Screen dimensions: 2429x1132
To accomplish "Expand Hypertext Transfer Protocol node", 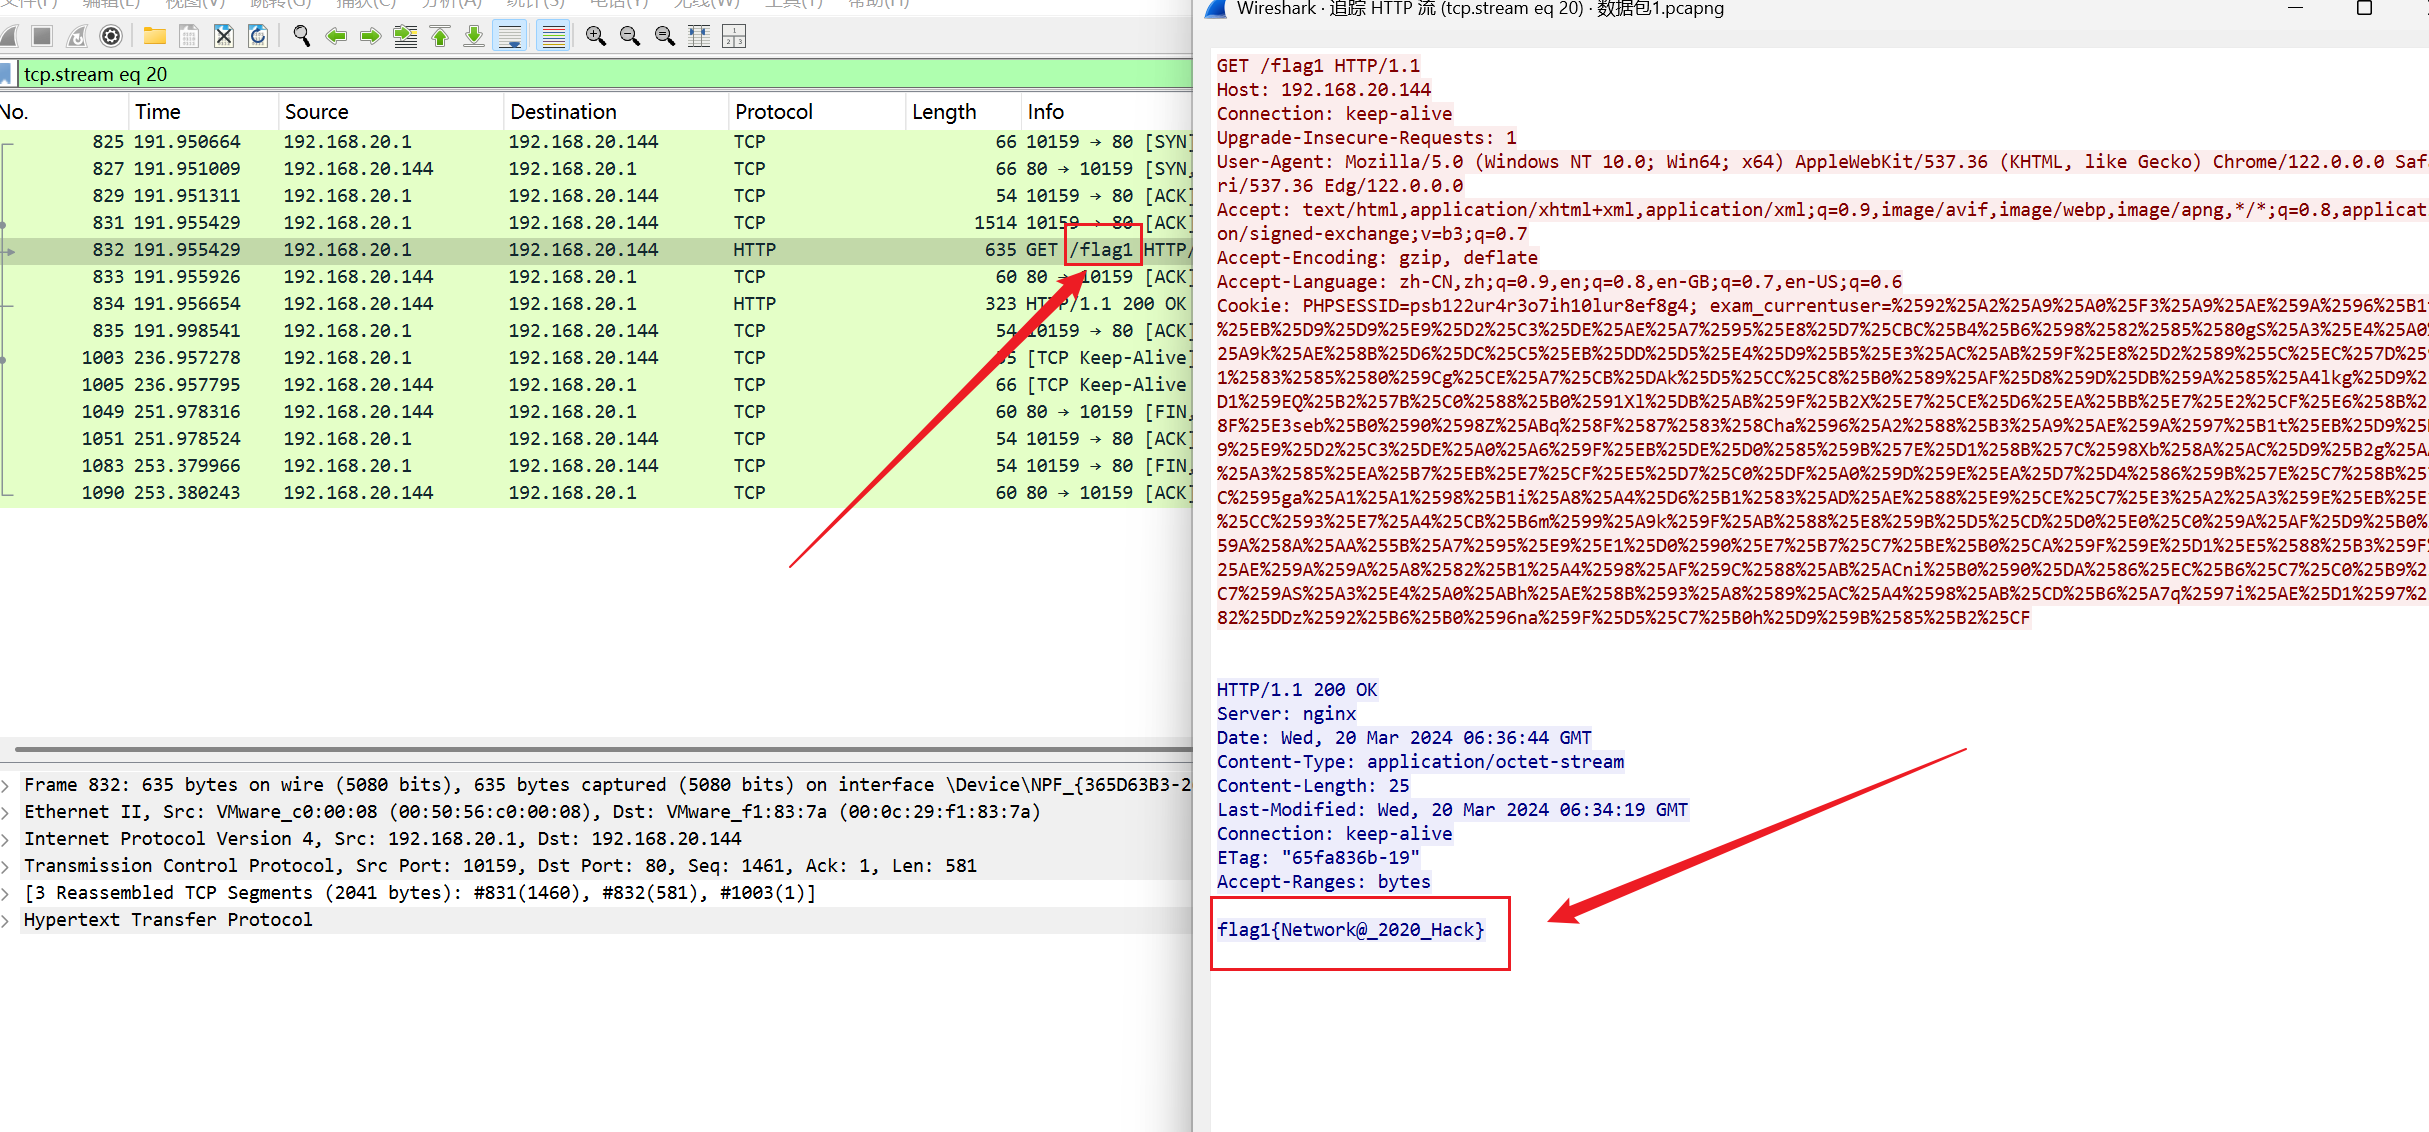I will [7, 920].
